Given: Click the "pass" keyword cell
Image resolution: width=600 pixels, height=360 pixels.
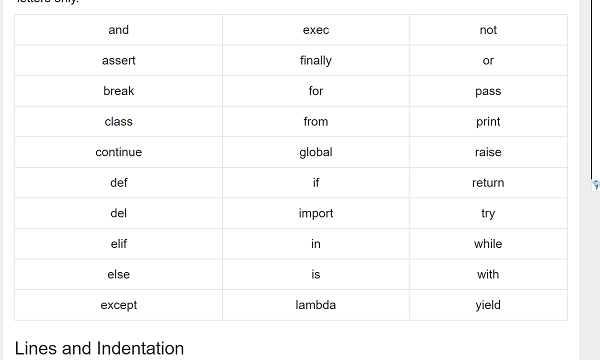Looking at the screenshot, I should click(x=488, y=91).
